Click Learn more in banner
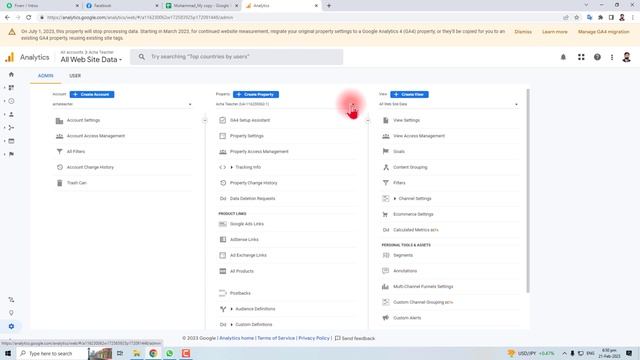This screenshot has width=640, height=360. (x=555, y=32)
